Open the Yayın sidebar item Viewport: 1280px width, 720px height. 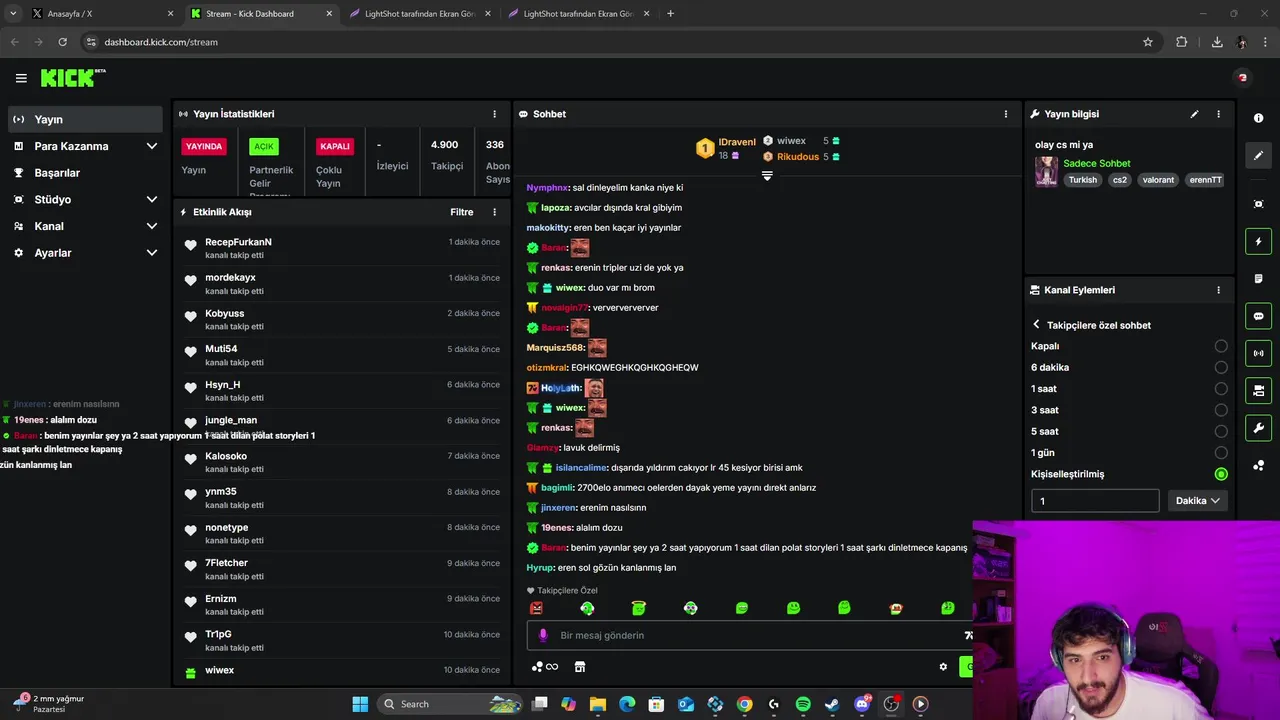click(x=85, y=119)
